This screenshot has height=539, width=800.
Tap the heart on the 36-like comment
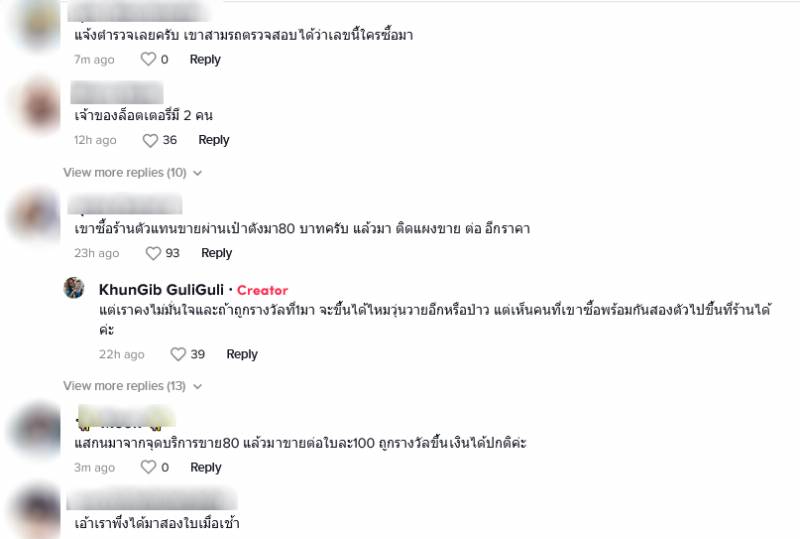[150, 140]
